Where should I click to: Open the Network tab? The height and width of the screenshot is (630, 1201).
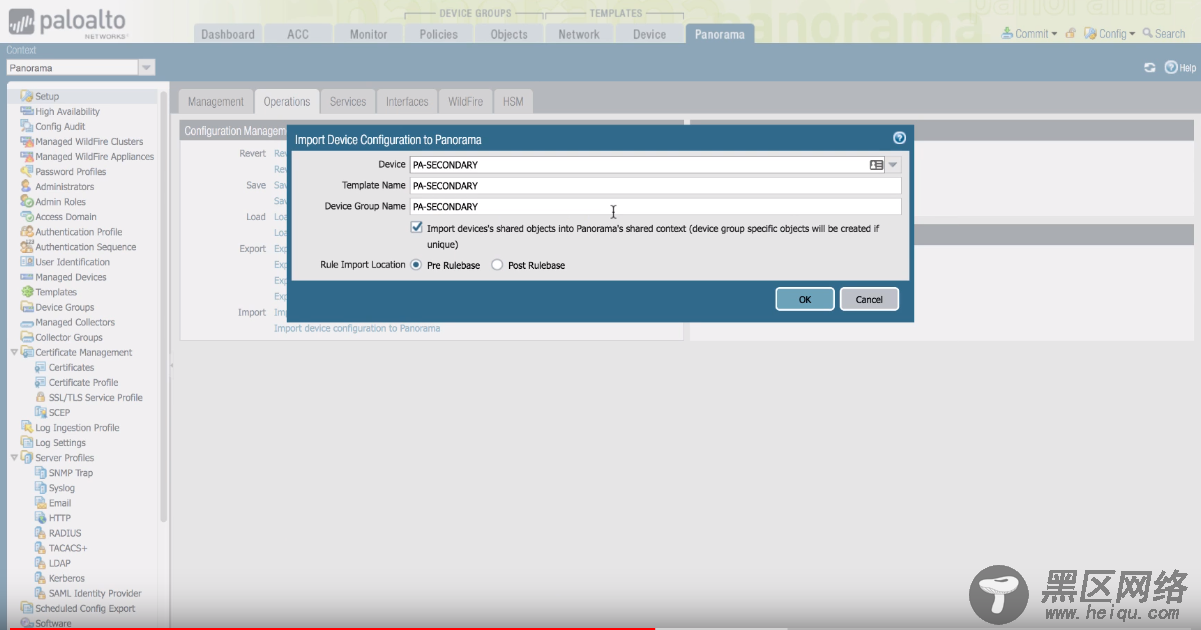click(x=579, y=34)
